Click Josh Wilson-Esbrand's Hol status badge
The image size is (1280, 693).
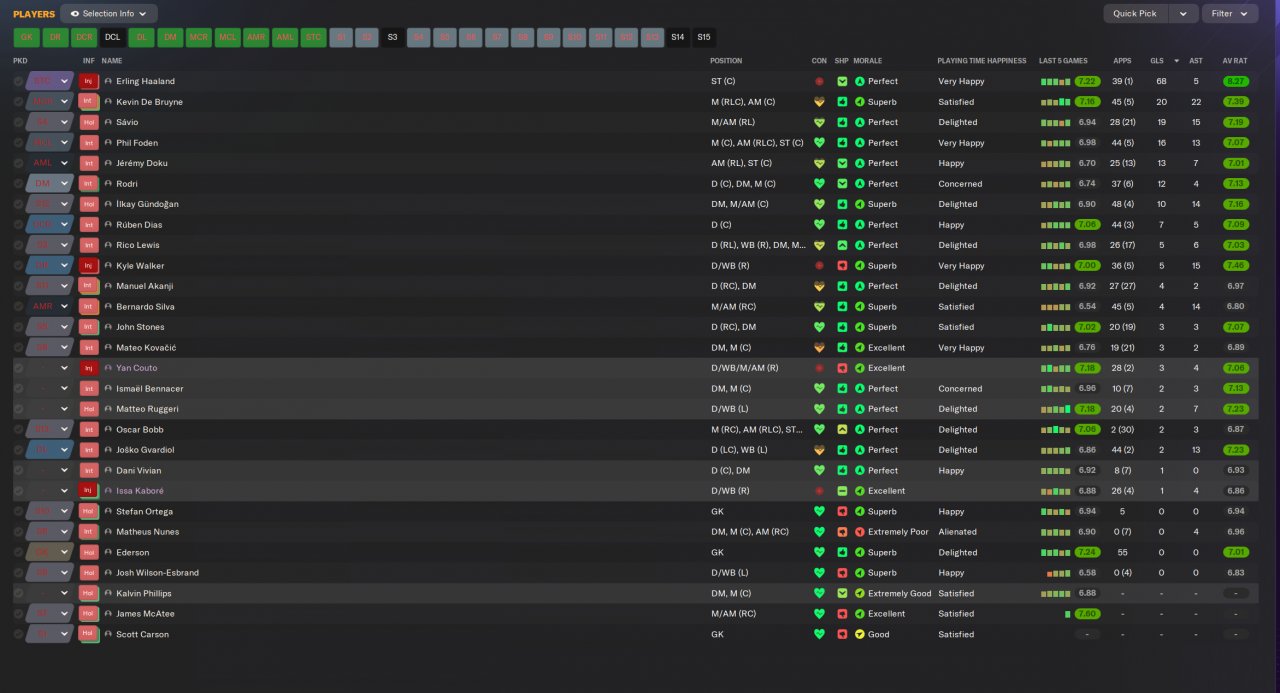(89, 573)
